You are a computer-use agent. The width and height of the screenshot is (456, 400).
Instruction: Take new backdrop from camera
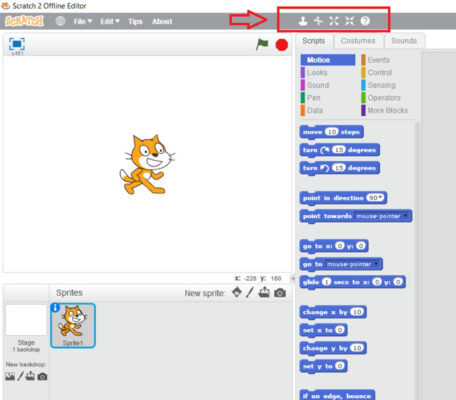pos(42,377)
